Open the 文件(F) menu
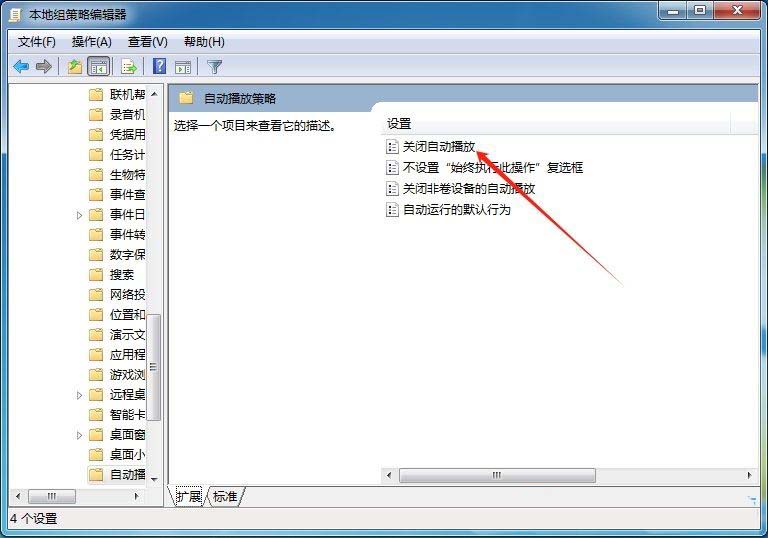The width and height of the screenshot is (768, 538). (x=37, y=42)
